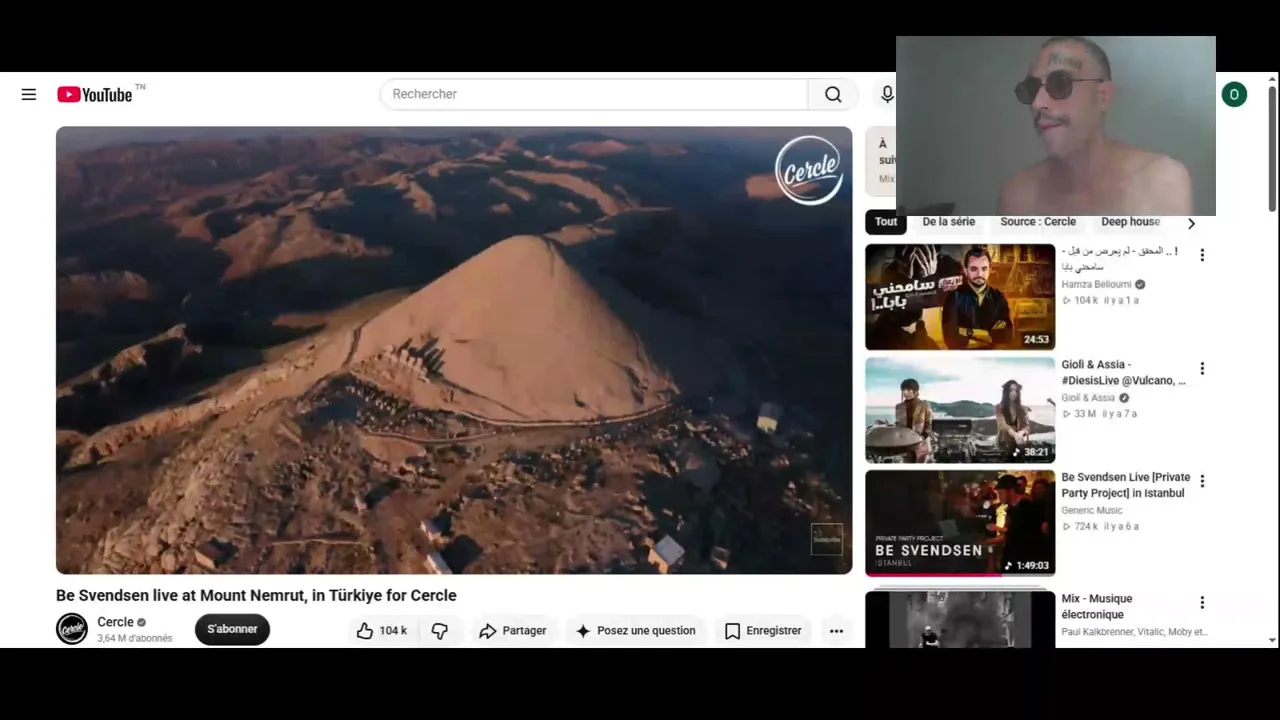Screen dimensions: 1280x720
Task: Open options menu for Giolì & Assia video
Action: click(x=1202, y=368)
